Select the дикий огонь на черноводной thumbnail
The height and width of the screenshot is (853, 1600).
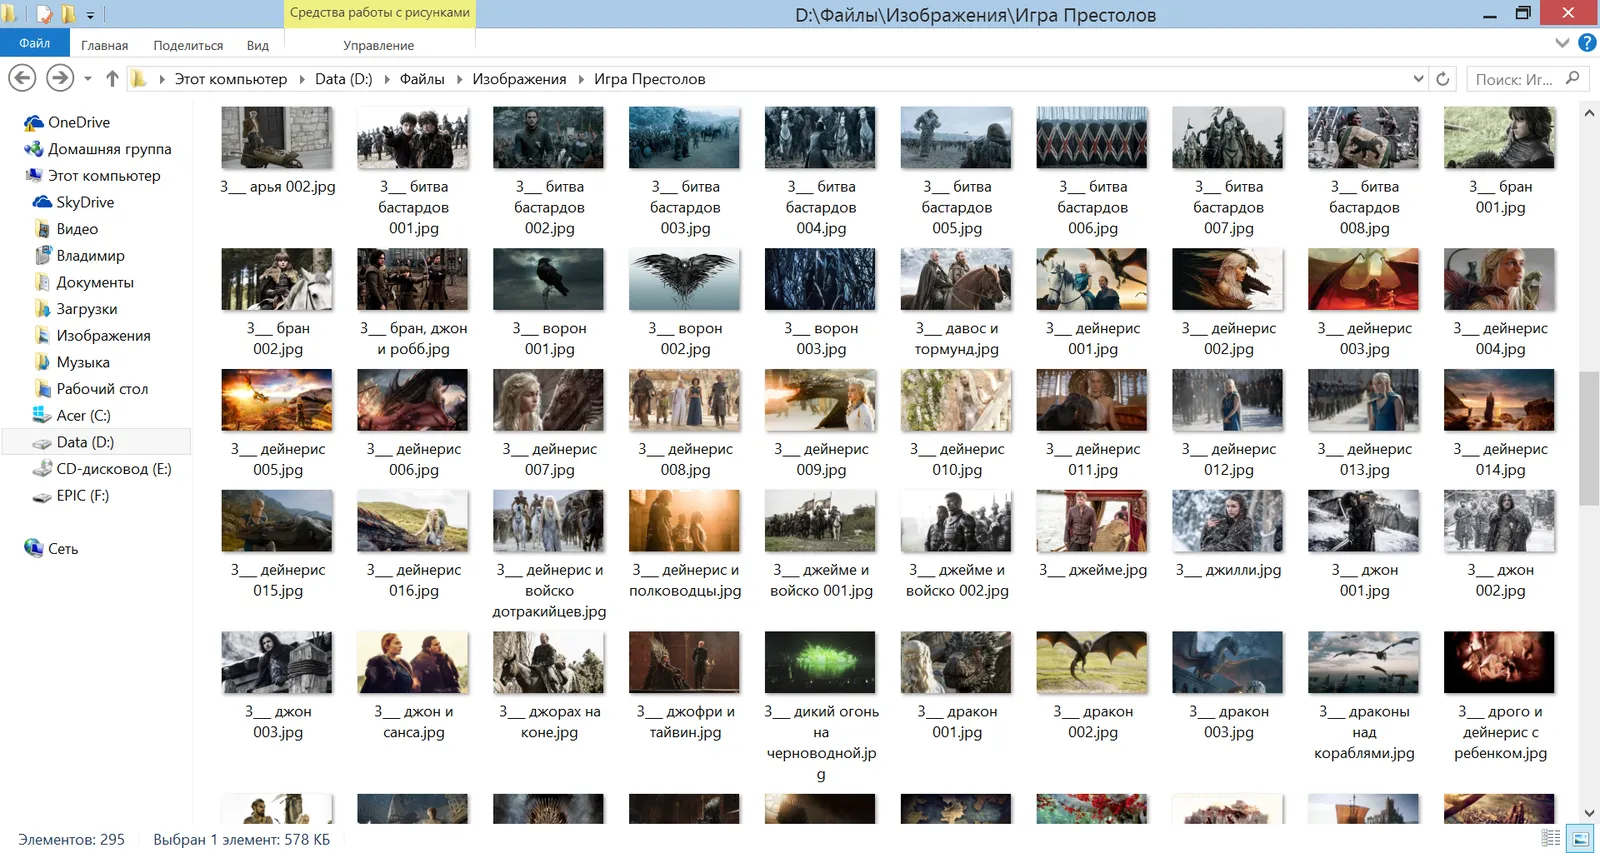pos(820,662)
